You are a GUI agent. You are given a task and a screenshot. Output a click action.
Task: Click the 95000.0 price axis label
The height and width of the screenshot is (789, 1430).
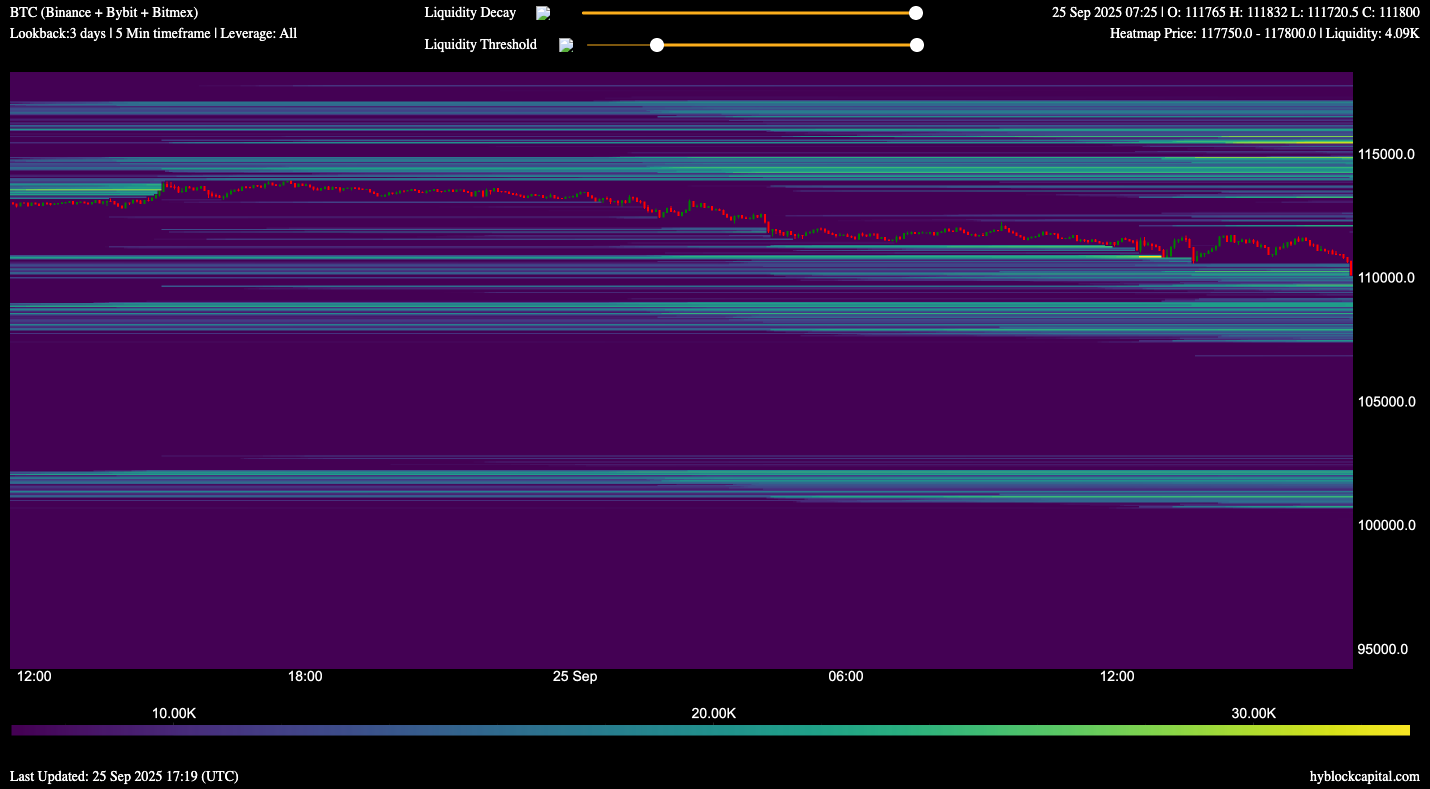(x=1383, y=649)
